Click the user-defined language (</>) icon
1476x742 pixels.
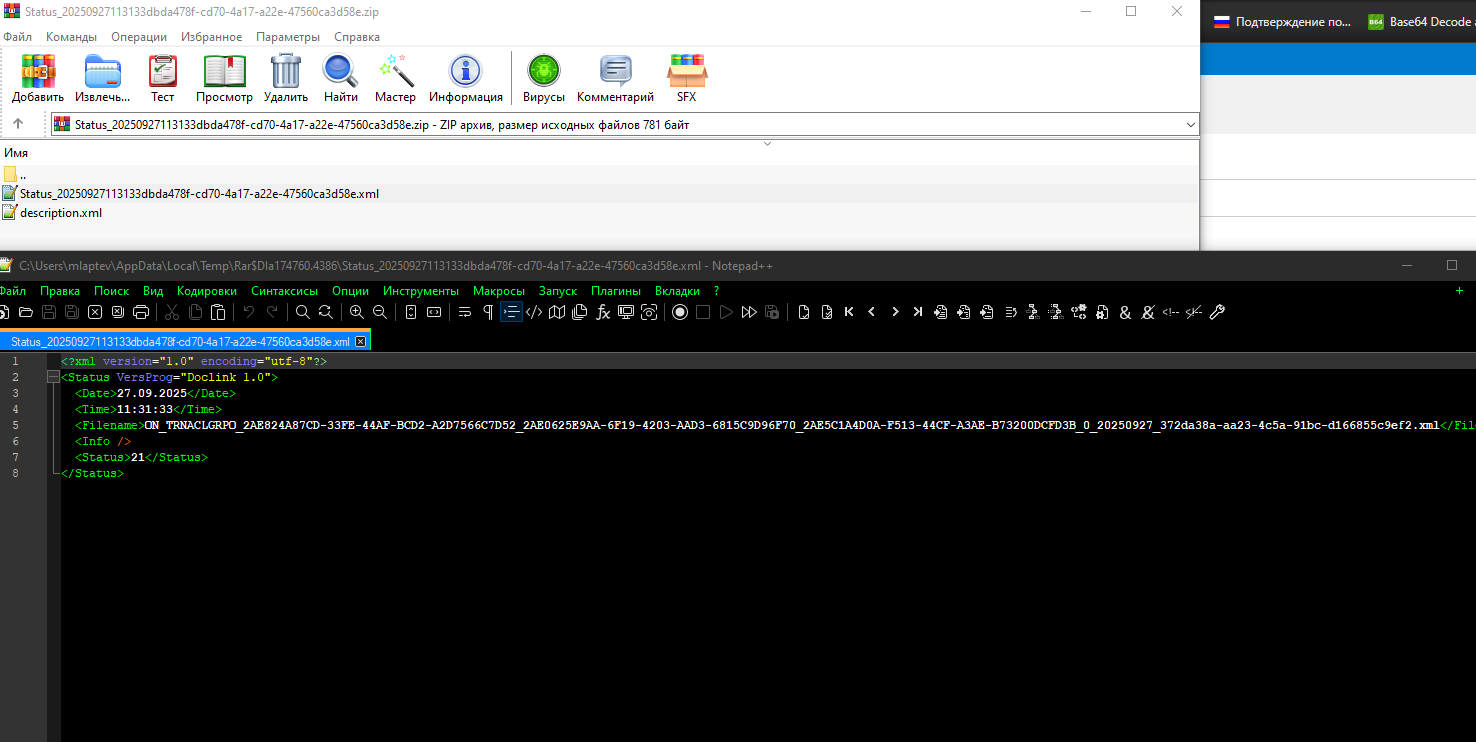[x=534, y=312]
